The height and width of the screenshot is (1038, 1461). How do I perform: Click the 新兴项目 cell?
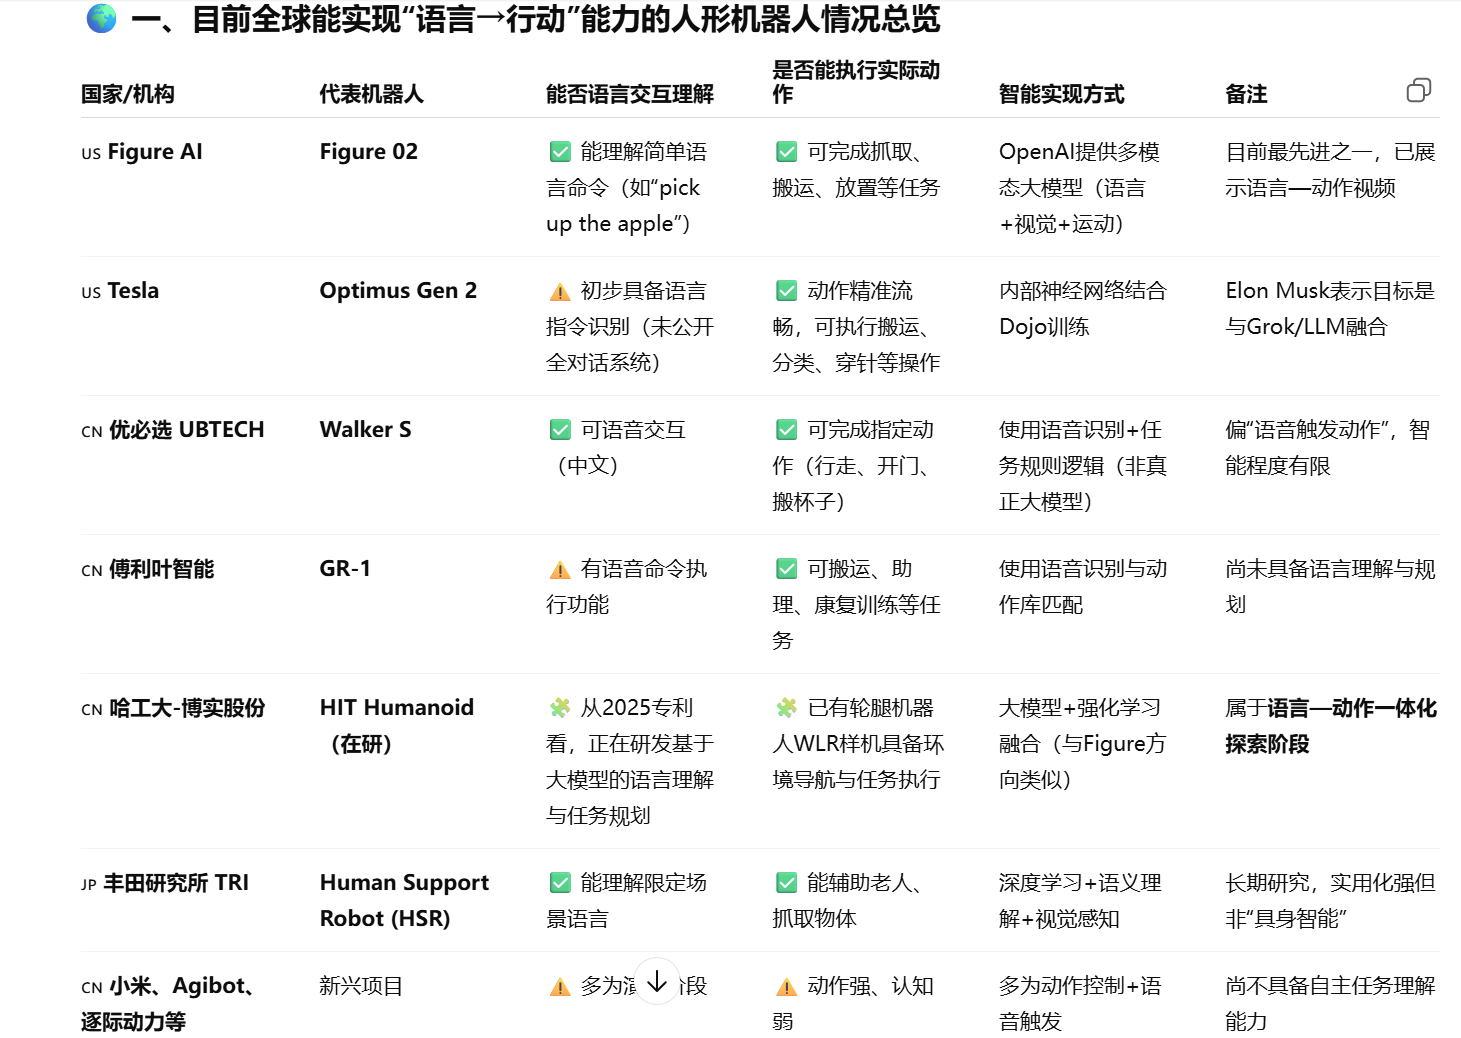pos(361,986)
